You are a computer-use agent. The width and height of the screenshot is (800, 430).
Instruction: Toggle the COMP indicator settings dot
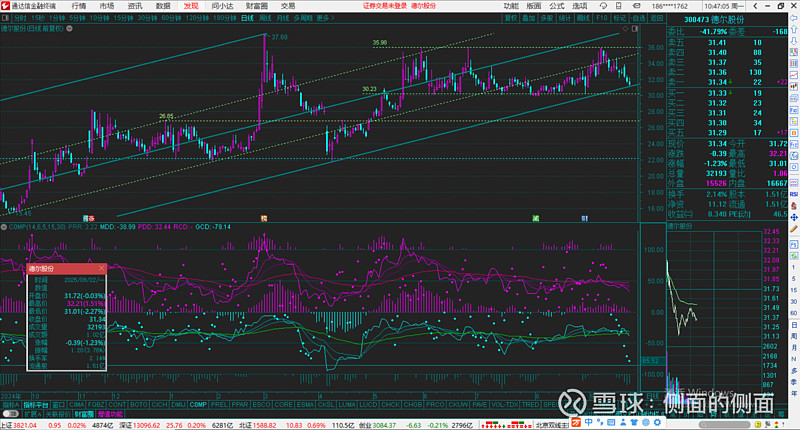4,227
